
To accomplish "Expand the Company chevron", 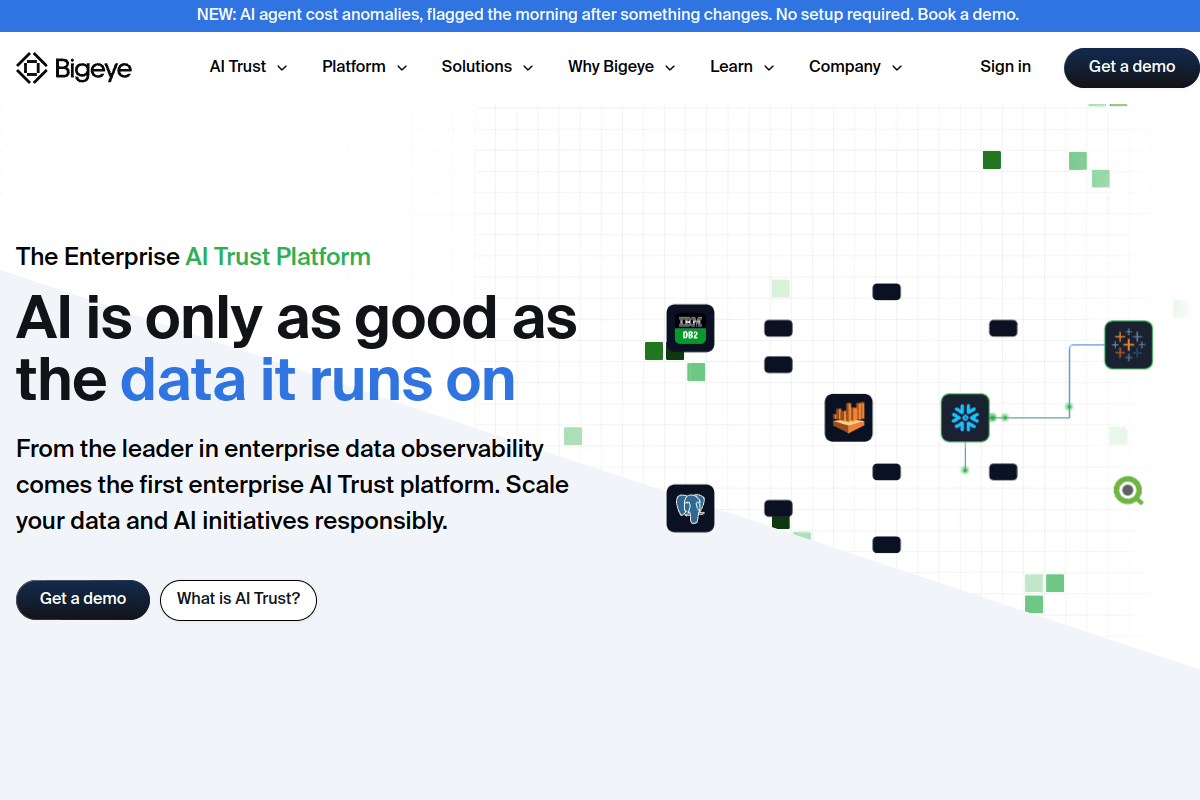I will click(x=897, y=68).
